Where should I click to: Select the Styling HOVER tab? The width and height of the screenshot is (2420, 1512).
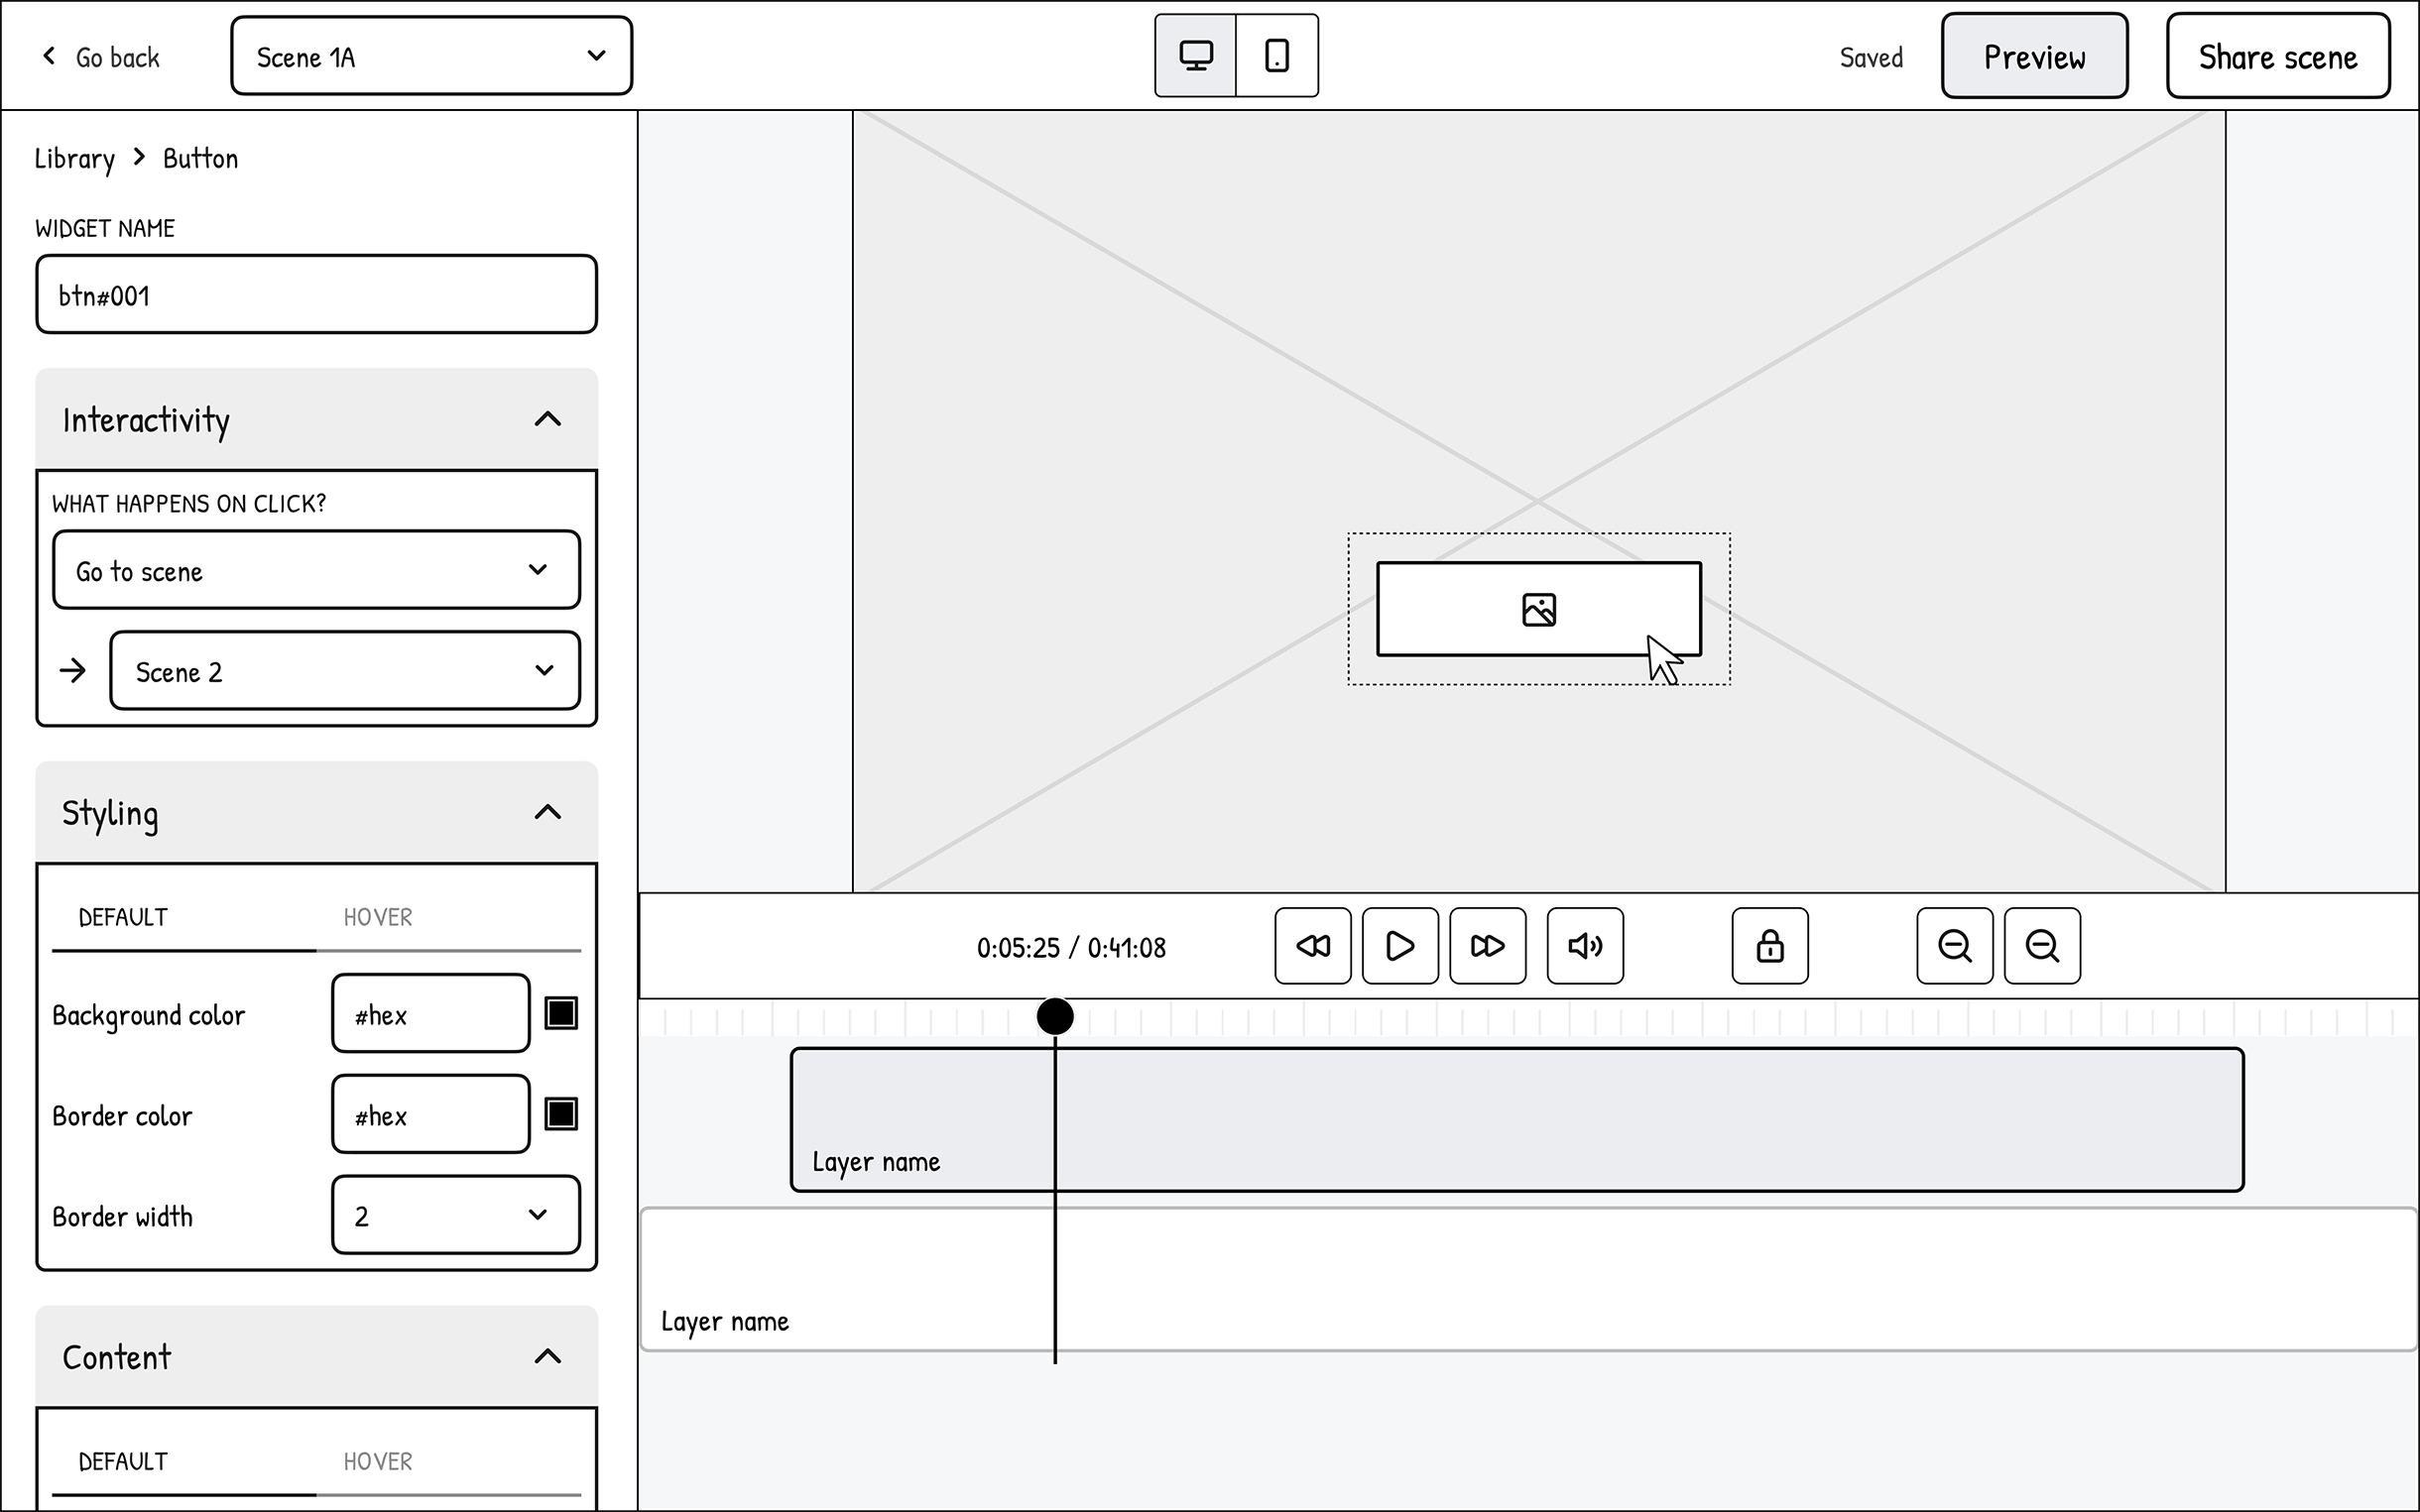coord(448,918)
